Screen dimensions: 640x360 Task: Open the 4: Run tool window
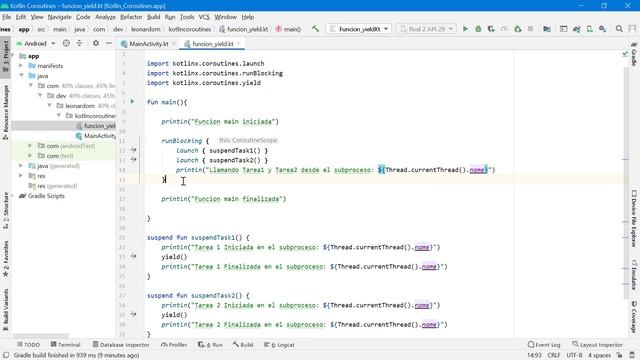click(210, 344)
